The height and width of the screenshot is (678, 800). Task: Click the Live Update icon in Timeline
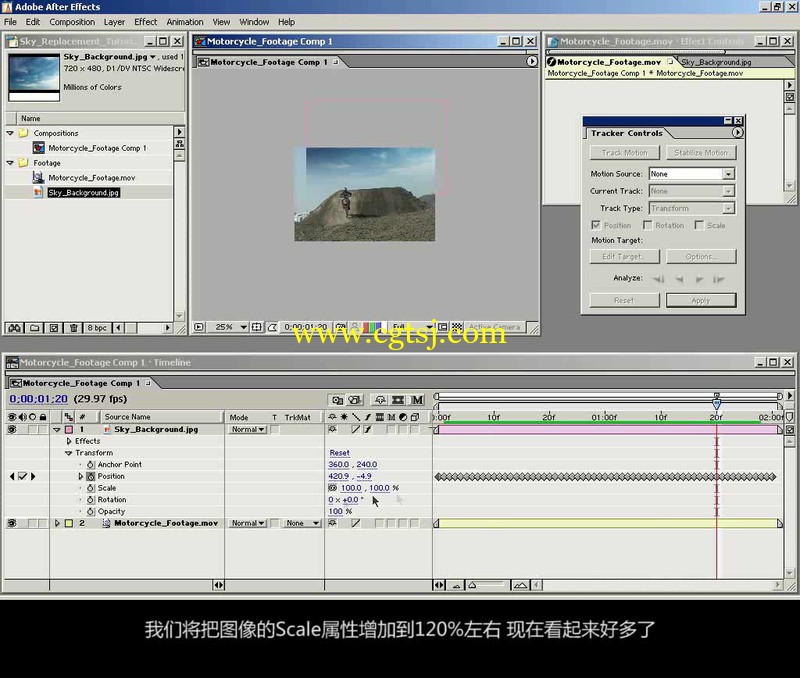338,400
